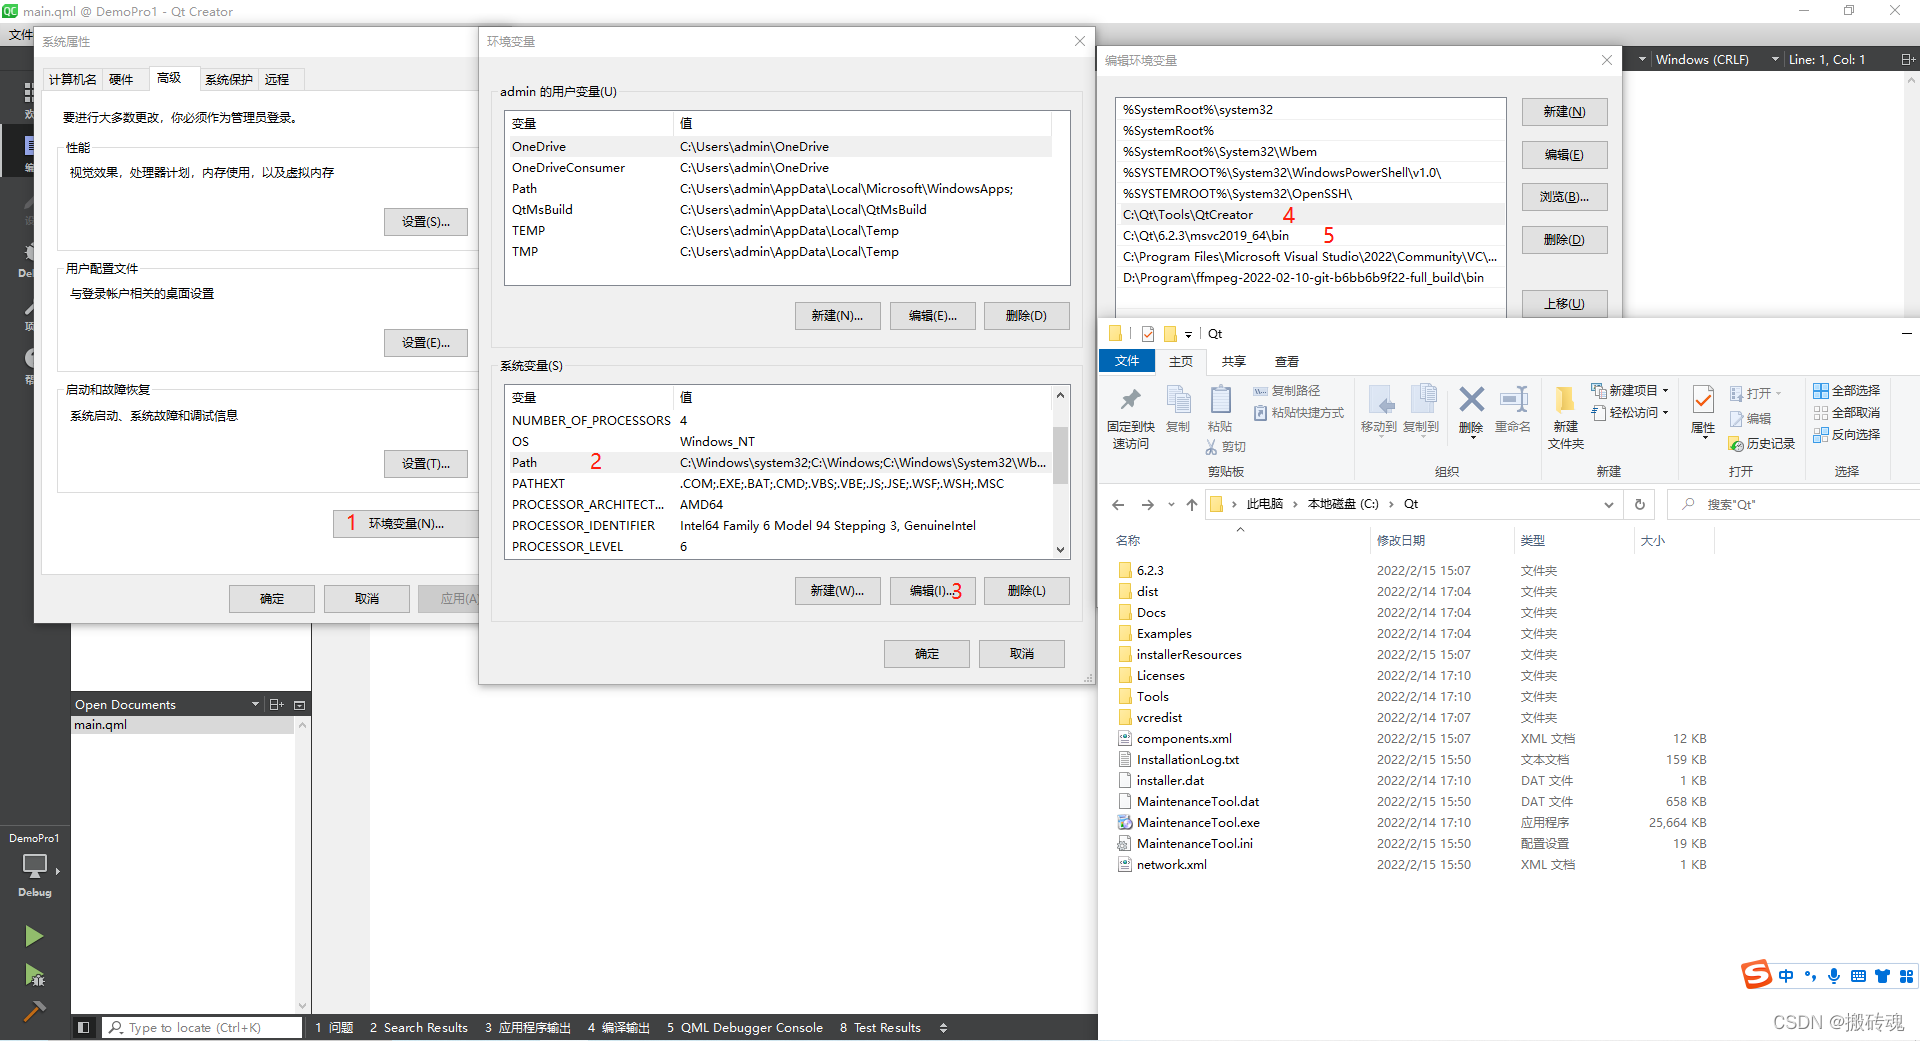Click Move to in Explorer ribbon
Image resolution: width=1920 pixels, height=1041 pixels.
[1379, 409]
